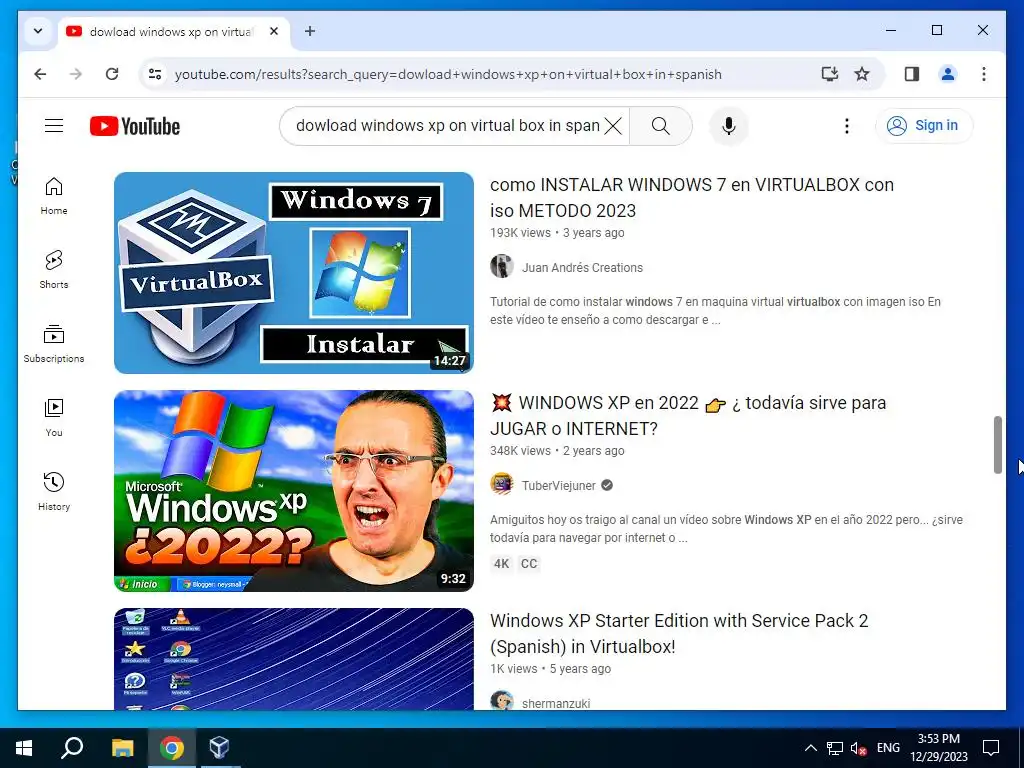Visit Juan Andrés Creations channel name
The height and width of the screenshot is (768, 1024).
pyautogui.click(x=582, y=267)
